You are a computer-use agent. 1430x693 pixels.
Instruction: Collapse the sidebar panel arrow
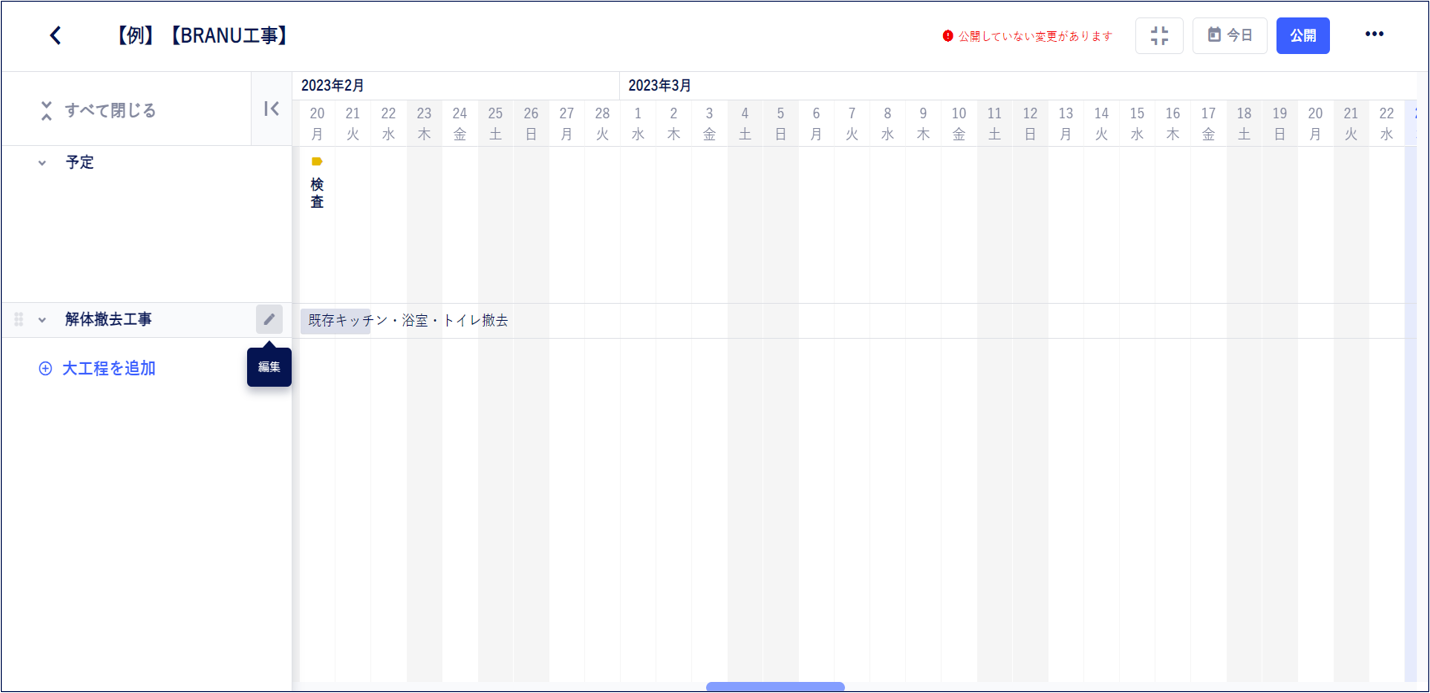(x=271, y=109)
